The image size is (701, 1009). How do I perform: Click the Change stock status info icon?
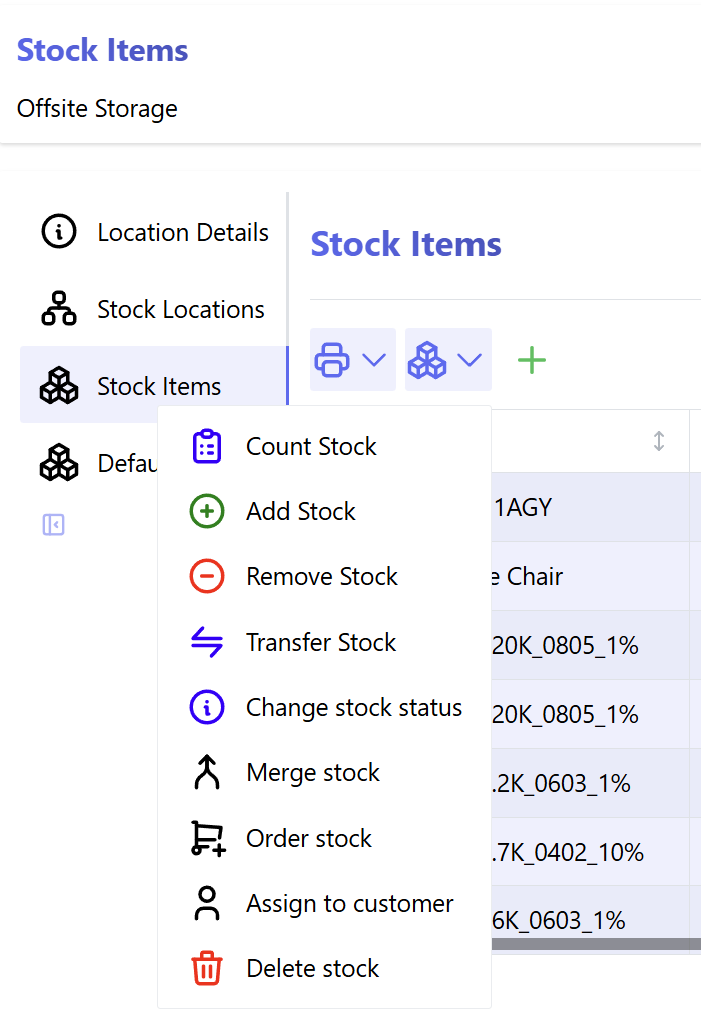206,707
